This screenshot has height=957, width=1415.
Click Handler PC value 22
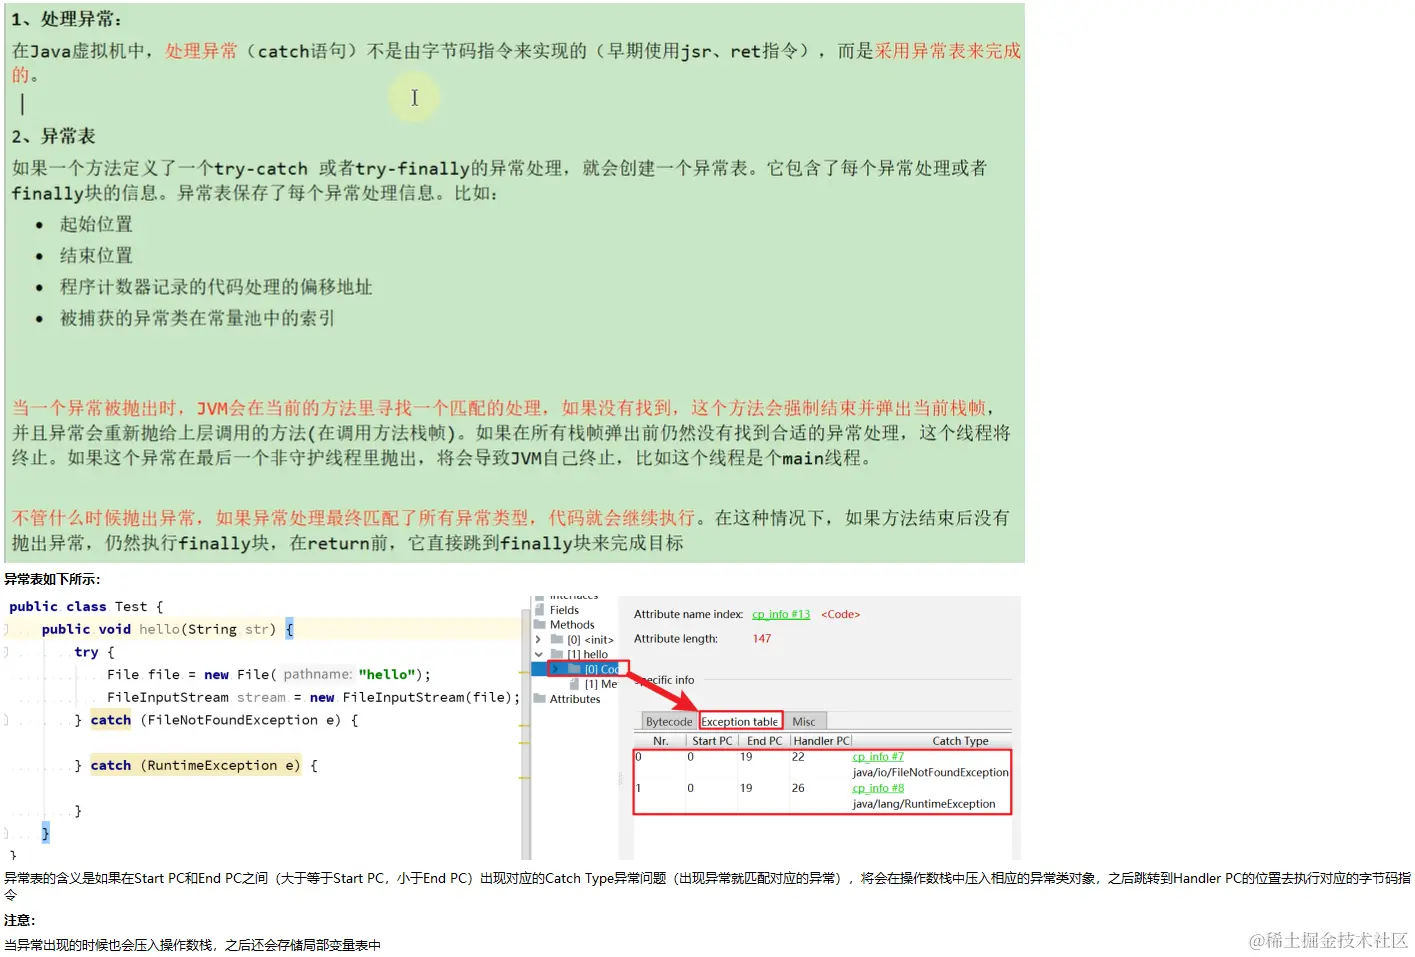[x=798, y=757]
